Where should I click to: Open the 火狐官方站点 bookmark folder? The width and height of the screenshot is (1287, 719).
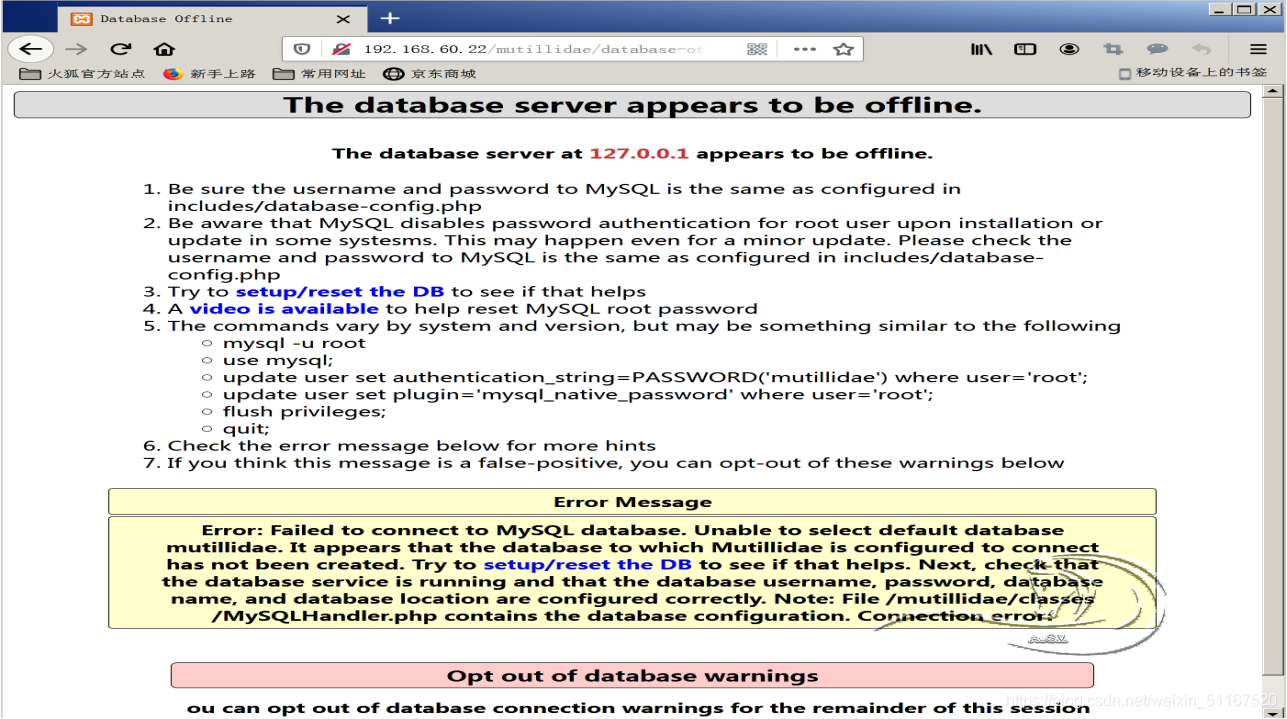(x=82, y=74)
